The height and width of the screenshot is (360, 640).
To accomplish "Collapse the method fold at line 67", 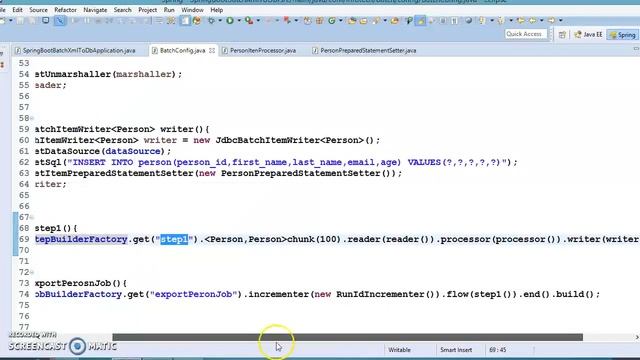I will click(x=32, y=218).
